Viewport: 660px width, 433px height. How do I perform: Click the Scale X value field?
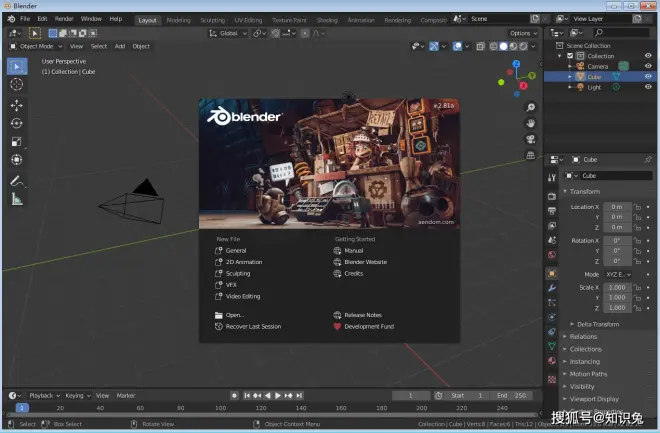[617, 287]
